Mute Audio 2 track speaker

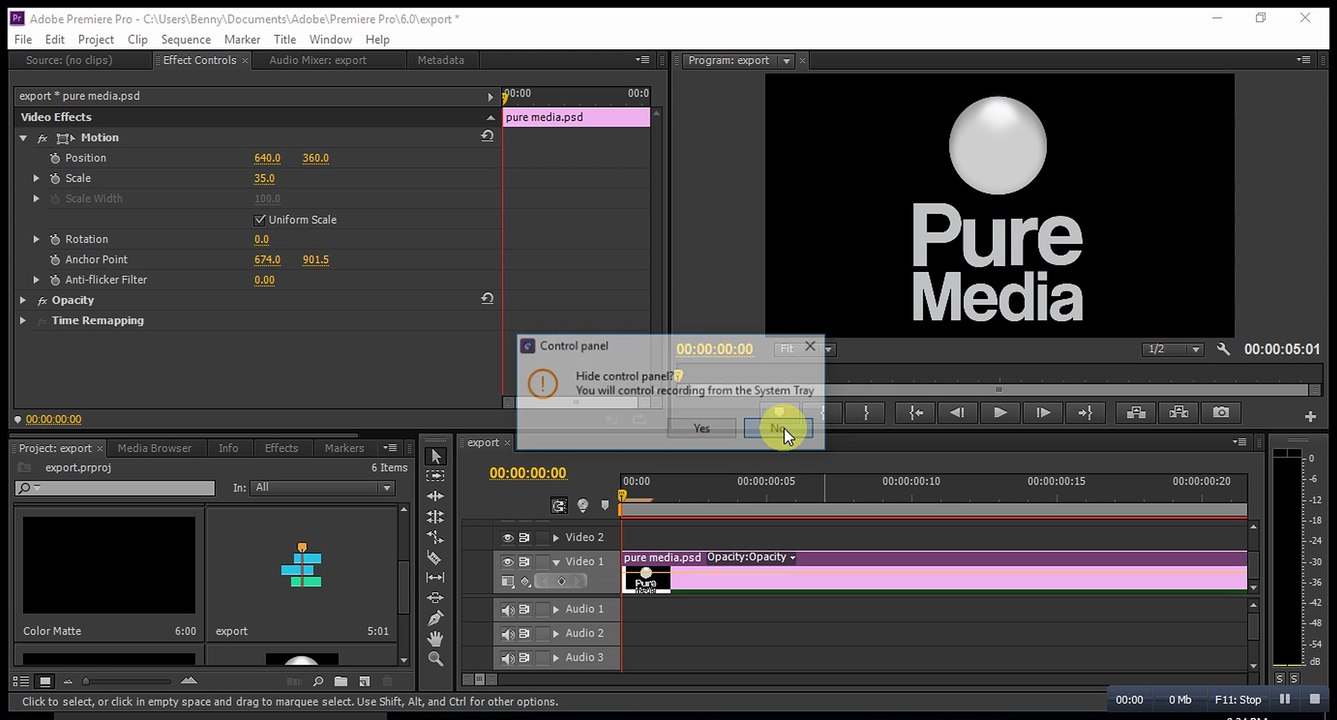pyautogui.click(x=507, y=633)
